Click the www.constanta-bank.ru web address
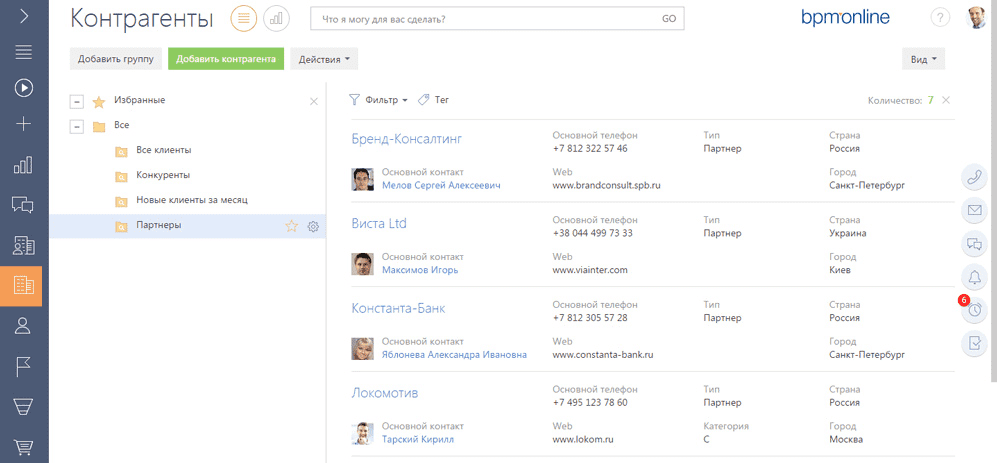The width and height of the screenshot is (997, 463). click(x=603, y=355)
